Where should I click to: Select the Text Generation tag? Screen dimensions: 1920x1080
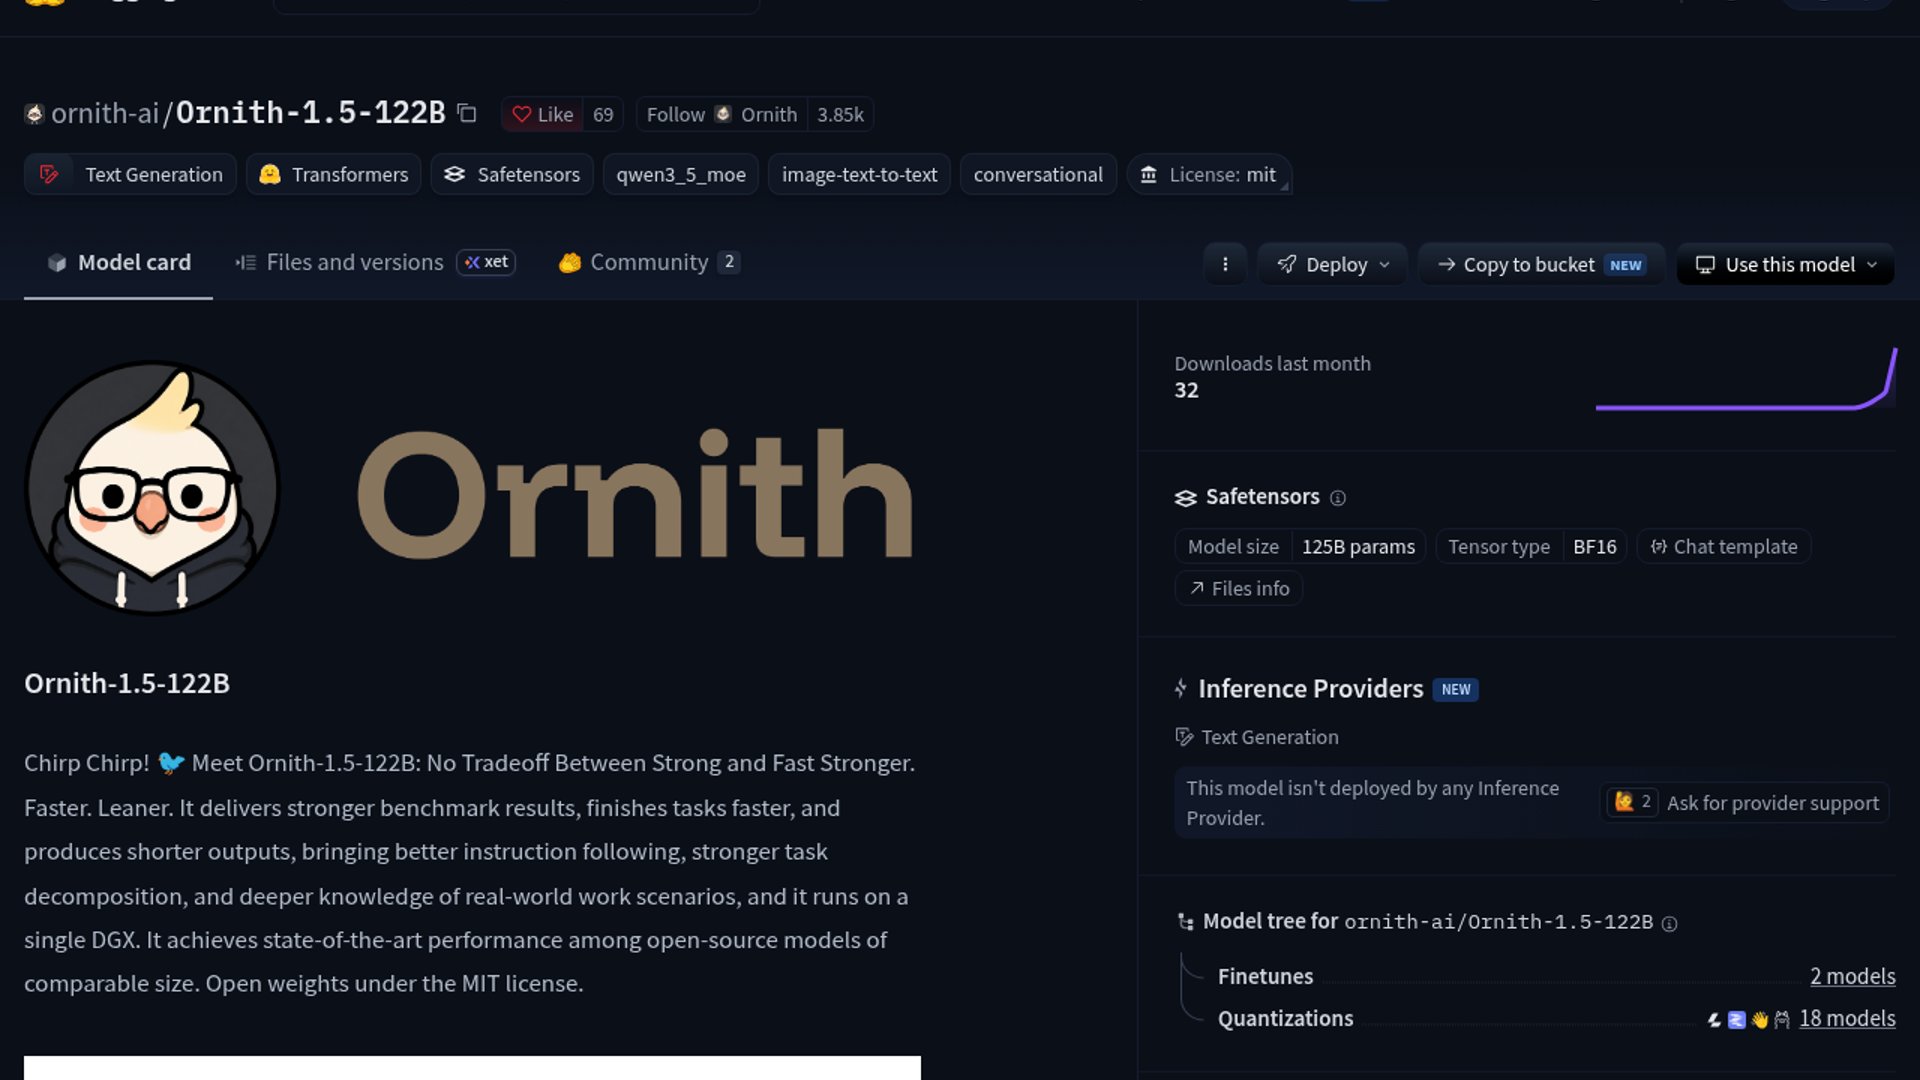click(x=130, y=174)
